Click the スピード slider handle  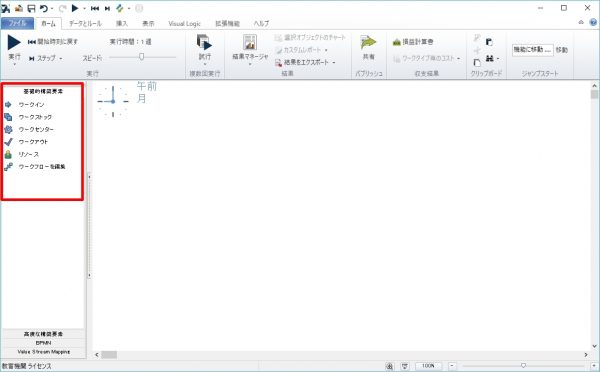point(142,57)
